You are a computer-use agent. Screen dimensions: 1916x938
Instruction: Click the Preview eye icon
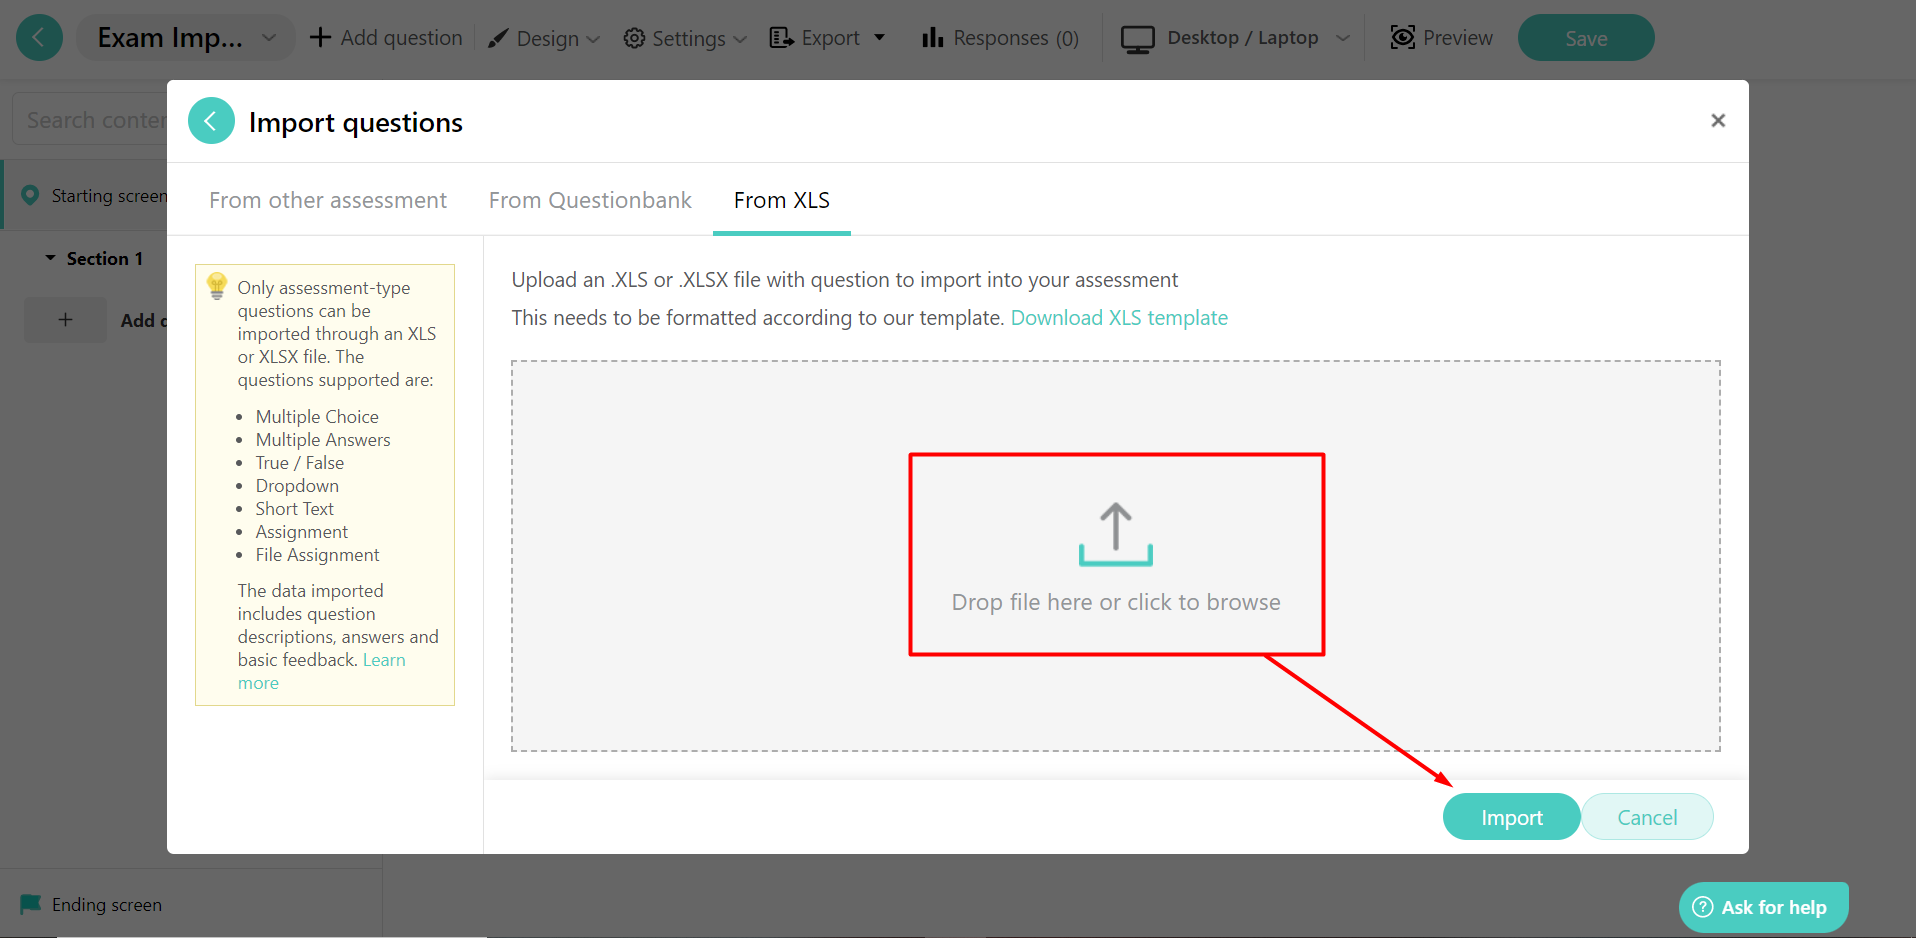(1402, 37)
